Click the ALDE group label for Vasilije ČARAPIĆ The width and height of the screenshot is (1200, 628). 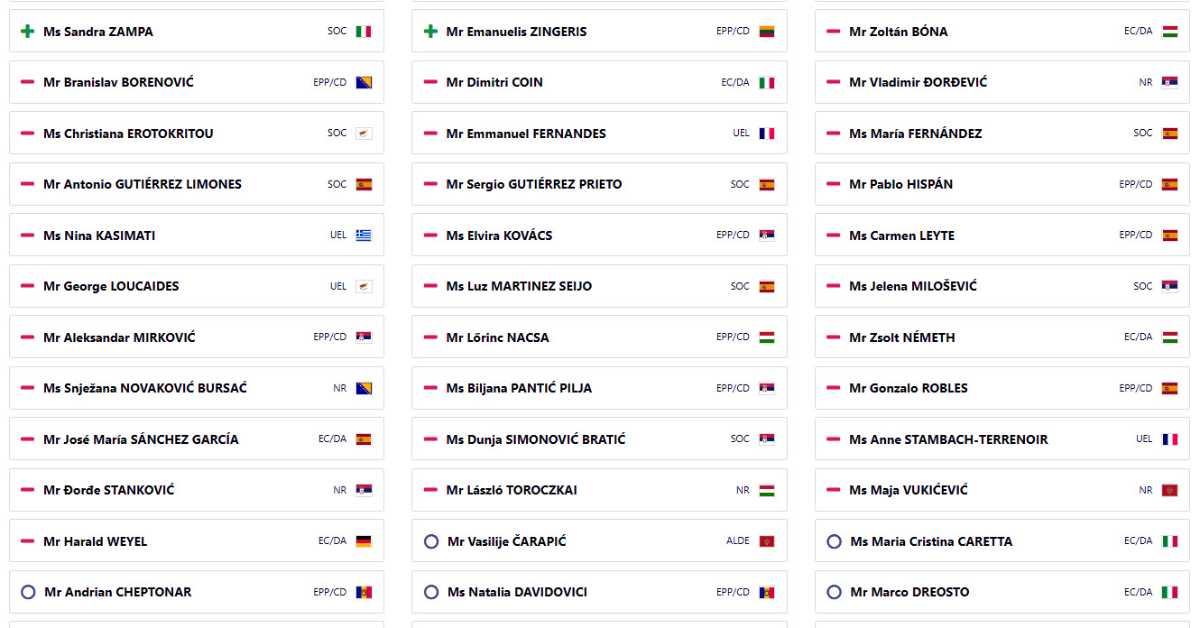pyautogui.click(x=737, y=541)
